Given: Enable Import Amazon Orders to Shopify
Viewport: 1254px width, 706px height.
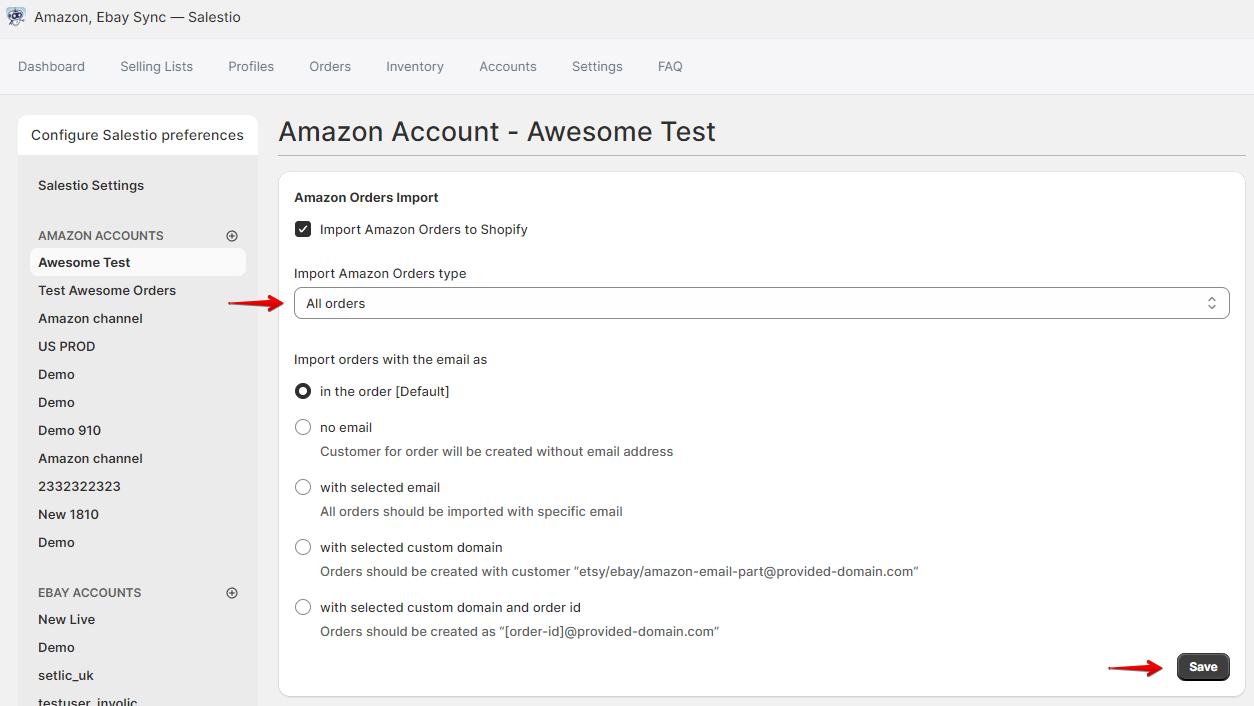Looking at the screenshot, I should click(x=303, y=229).
